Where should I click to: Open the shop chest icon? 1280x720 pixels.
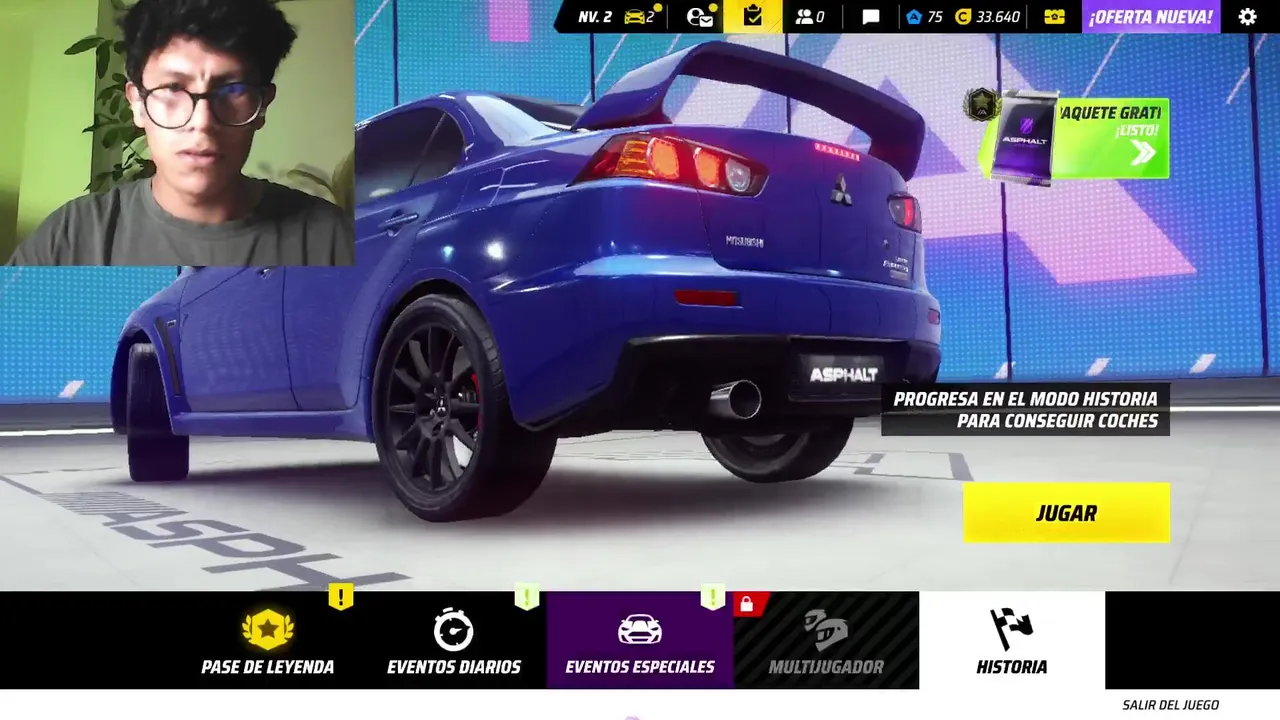tap(1054, 17)
